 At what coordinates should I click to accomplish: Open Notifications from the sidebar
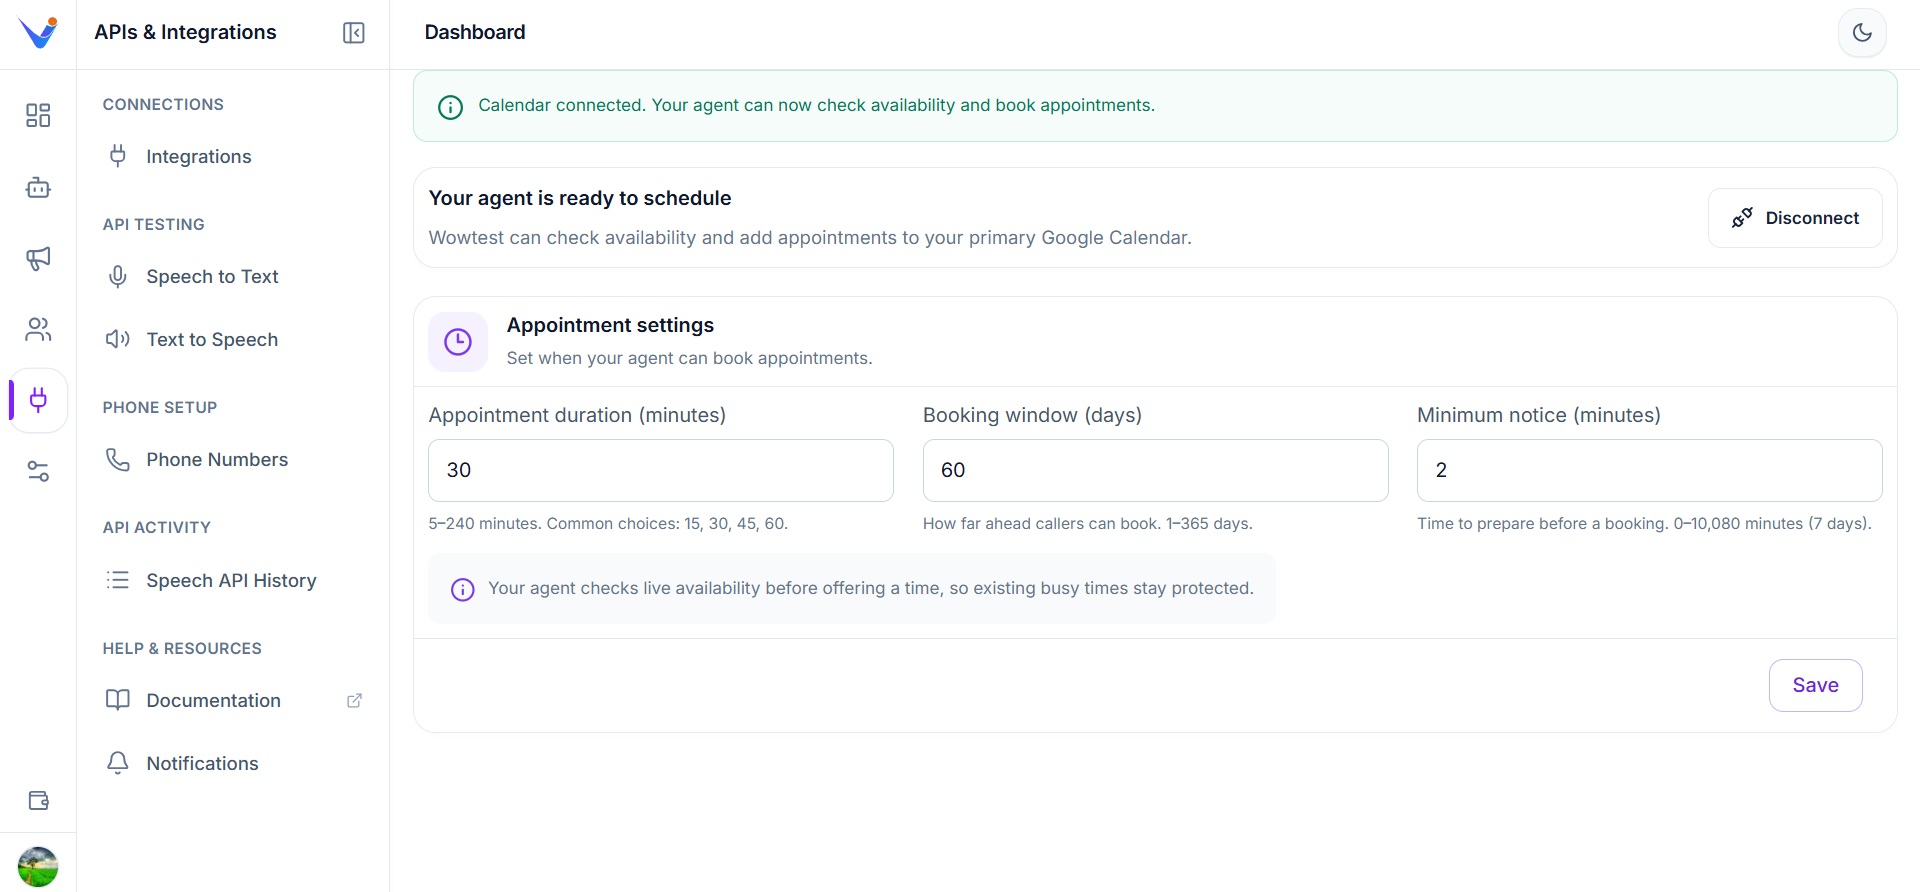pos(233,764)
